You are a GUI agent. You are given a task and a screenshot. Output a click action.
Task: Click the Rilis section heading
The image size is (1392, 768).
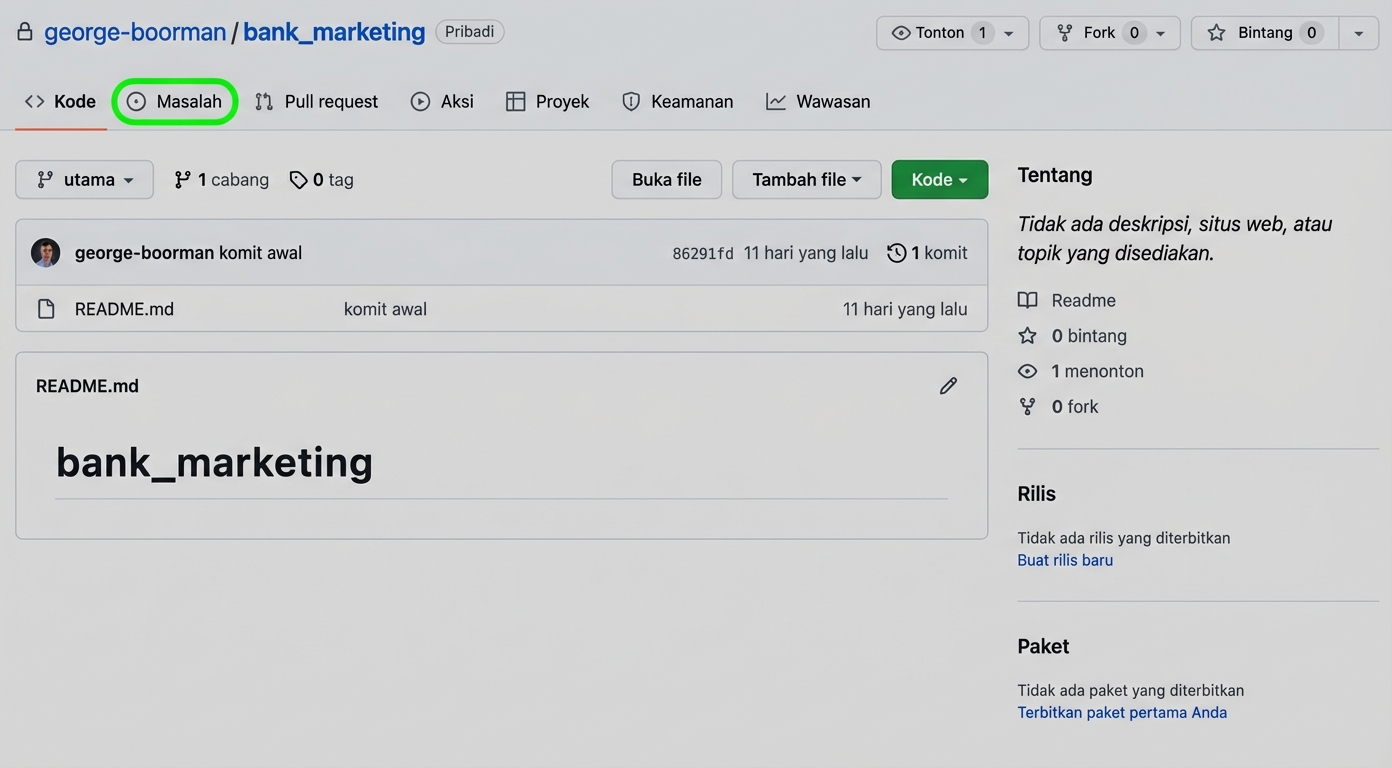click(x=1036, y=494)
